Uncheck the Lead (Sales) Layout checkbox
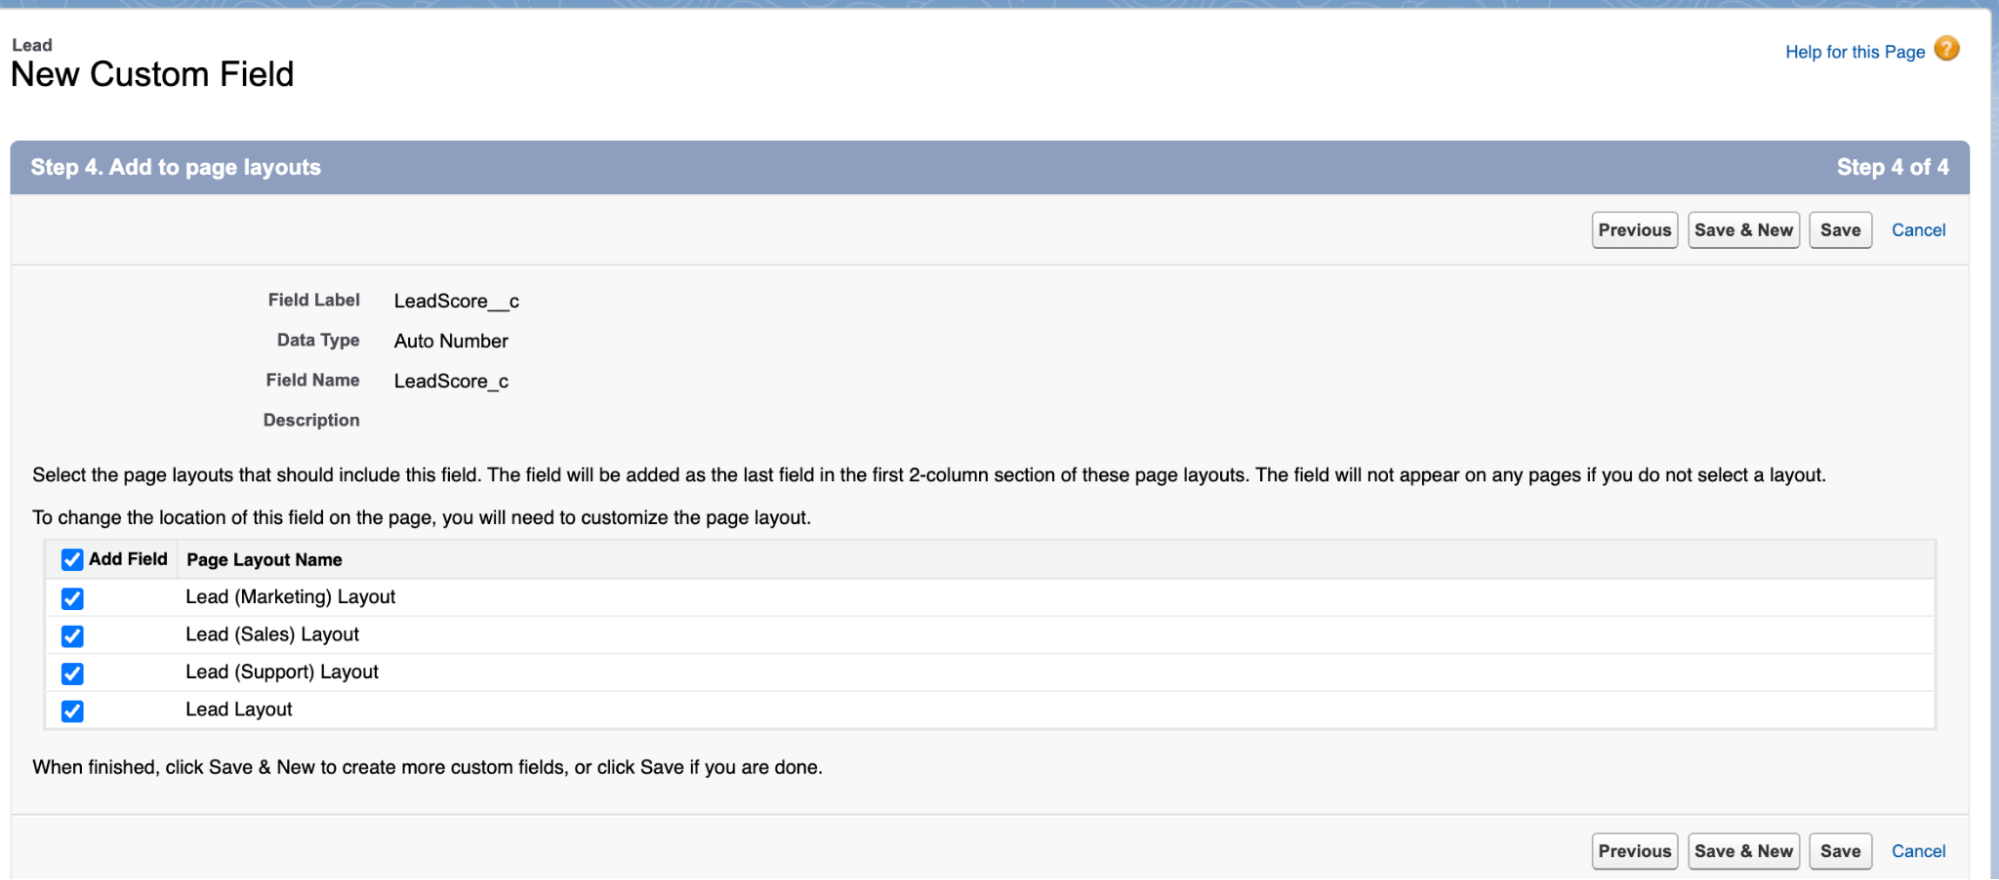This screenshot has width=1999, height=880. pyautogui.click(x=72, y=636)
